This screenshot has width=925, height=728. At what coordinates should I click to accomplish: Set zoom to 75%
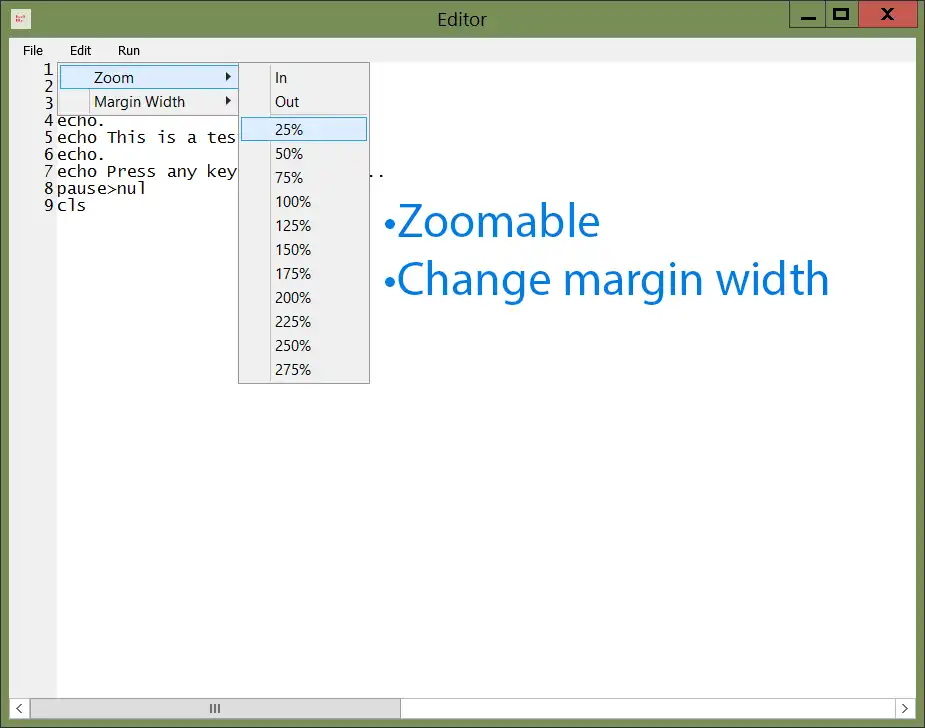tap(304, 178)
